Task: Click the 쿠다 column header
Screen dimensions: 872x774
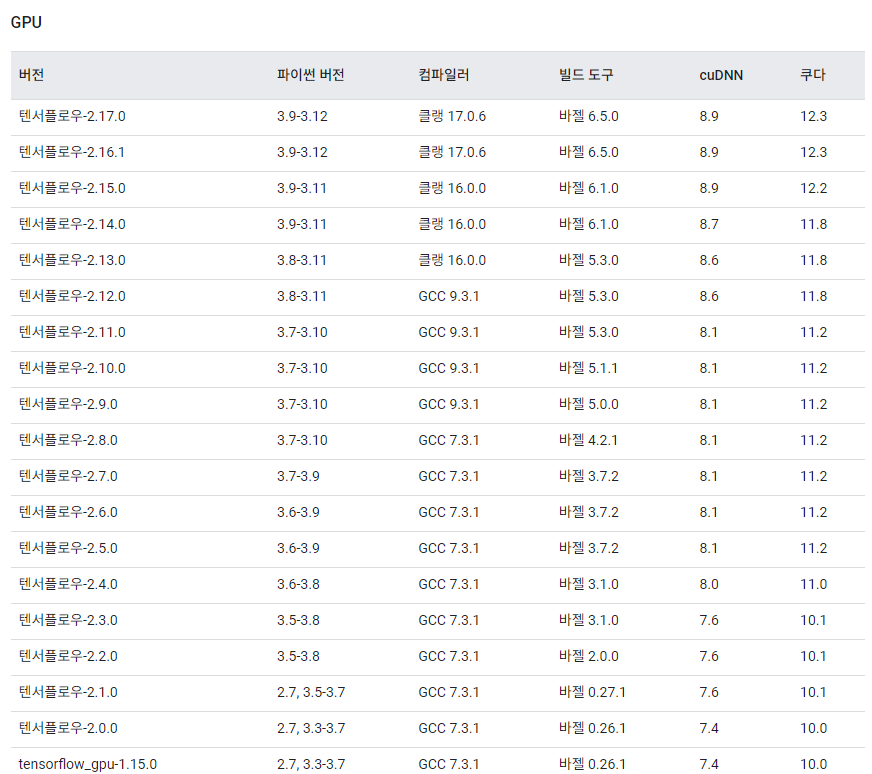Action: 812,75
